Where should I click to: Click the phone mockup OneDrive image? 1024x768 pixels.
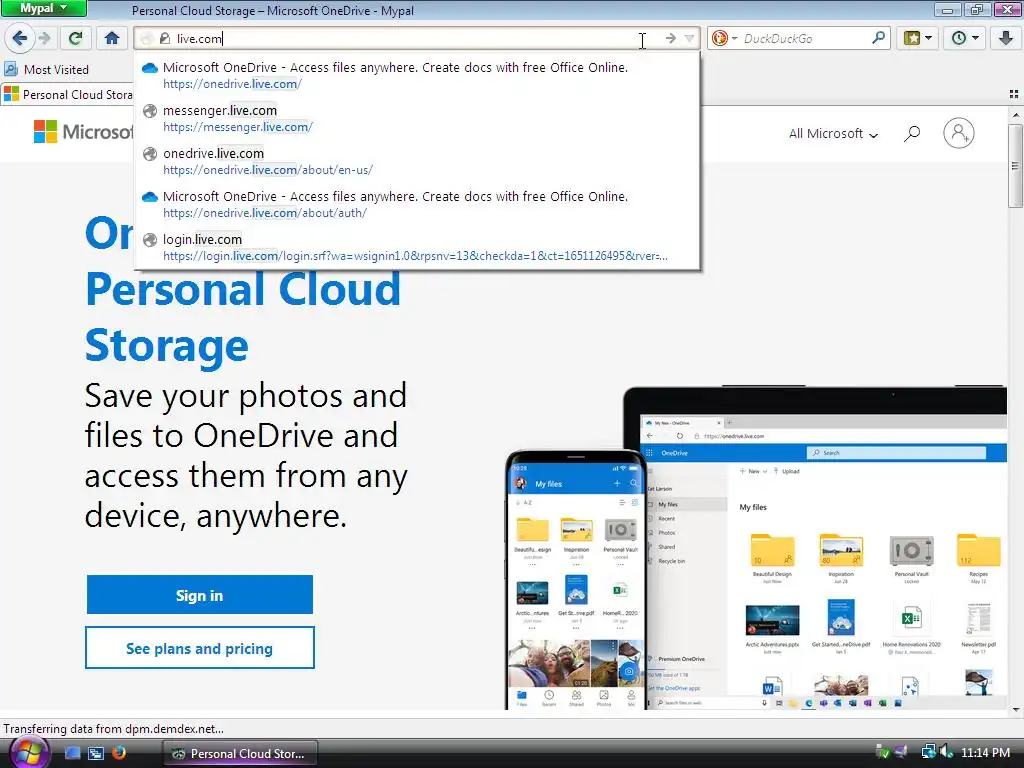point(576,580)
